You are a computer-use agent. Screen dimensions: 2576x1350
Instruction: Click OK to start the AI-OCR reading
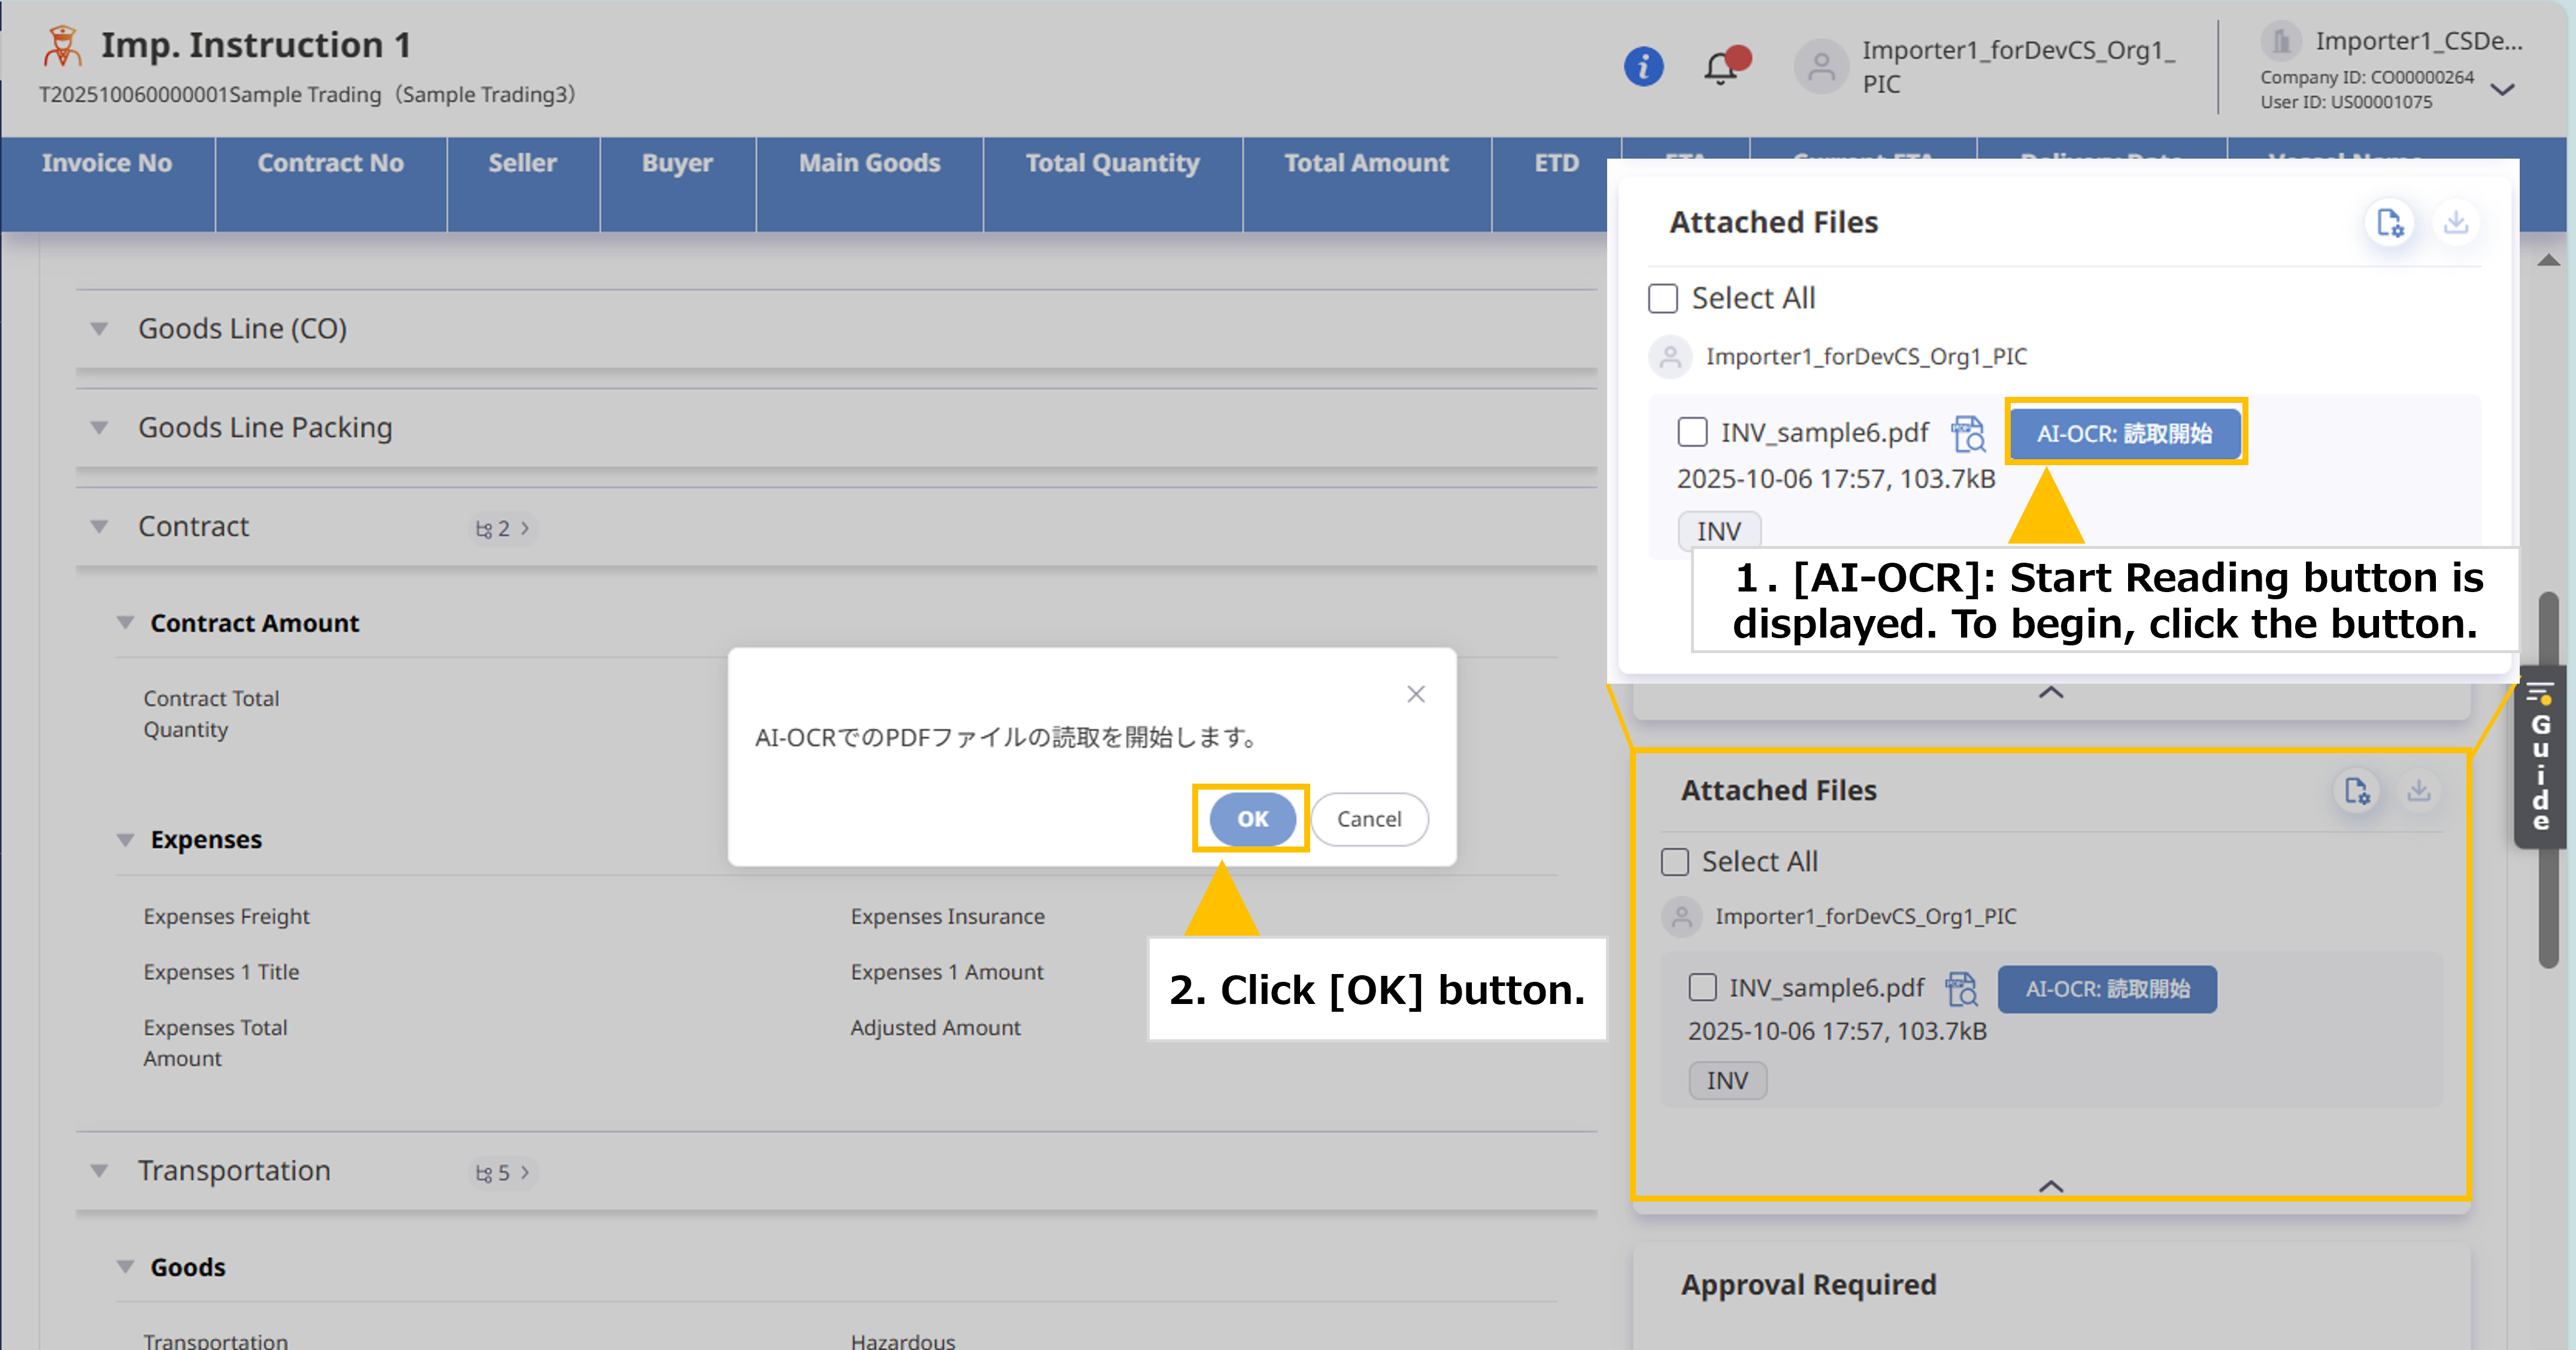(1252, 819)
